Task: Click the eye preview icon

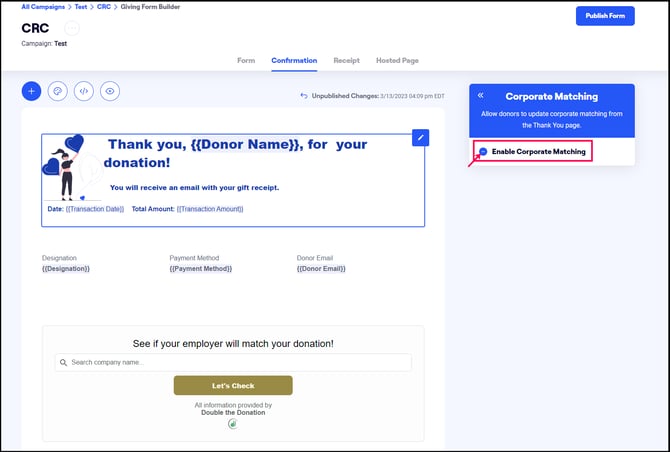Action: (111, 91)
